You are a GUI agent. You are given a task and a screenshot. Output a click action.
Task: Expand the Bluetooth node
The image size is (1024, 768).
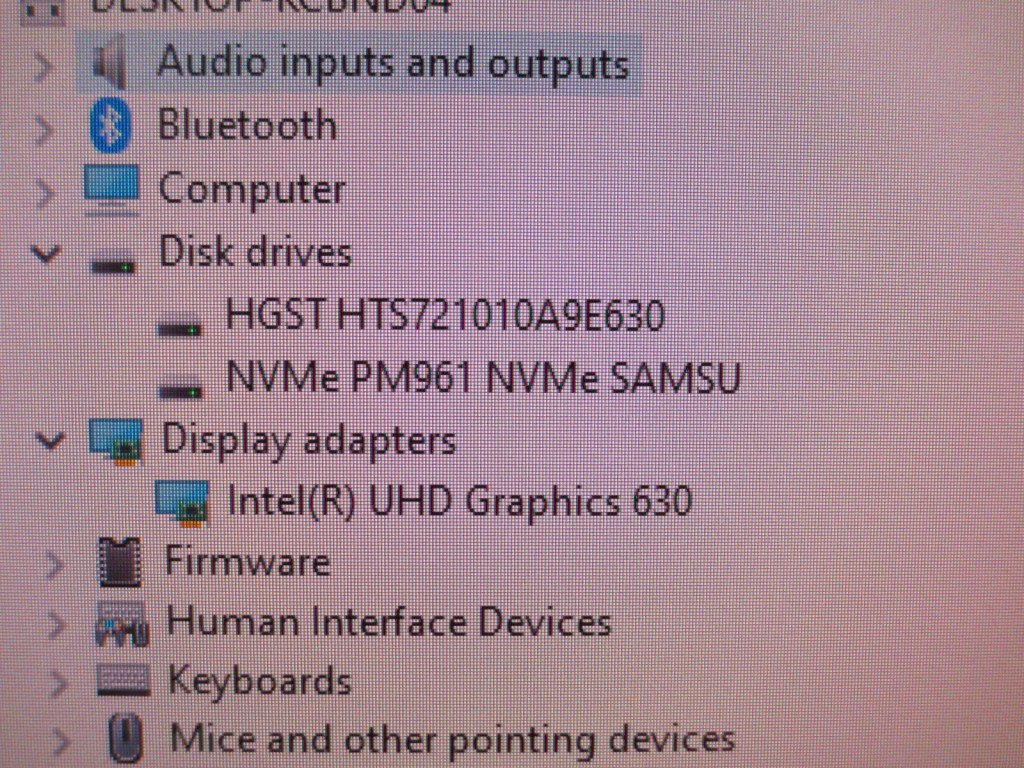43,129
